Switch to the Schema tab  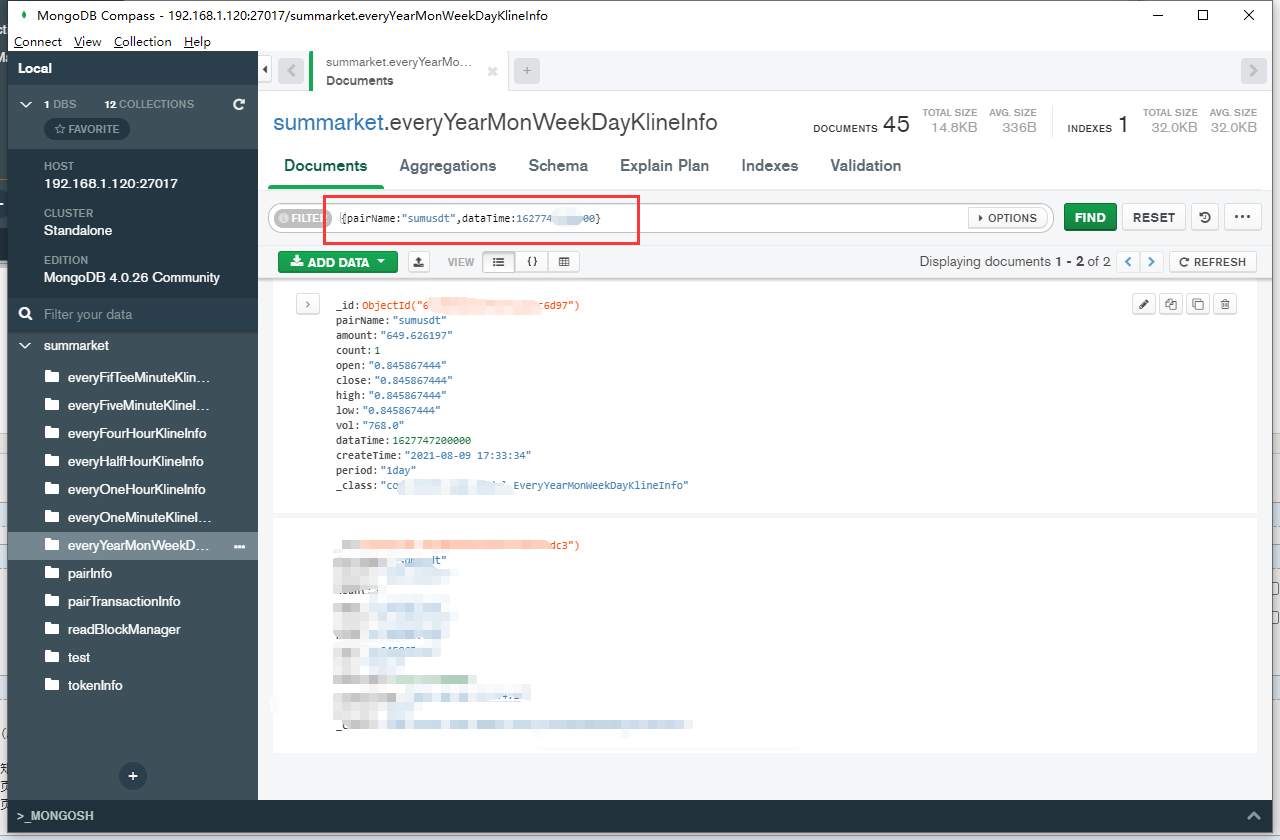pos(558,166)
